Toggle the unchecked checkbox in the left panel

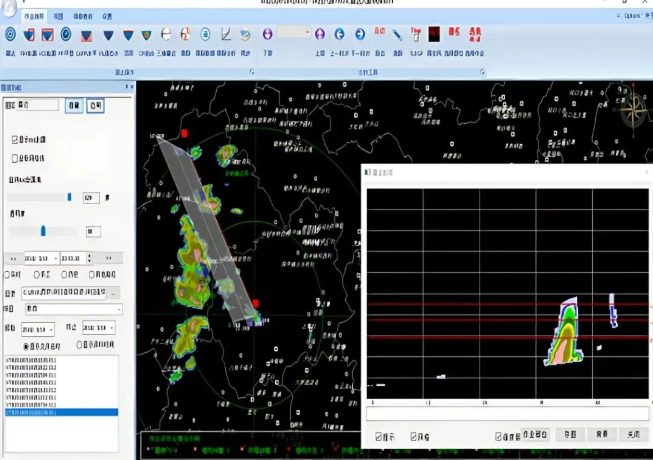coord(15,158)
